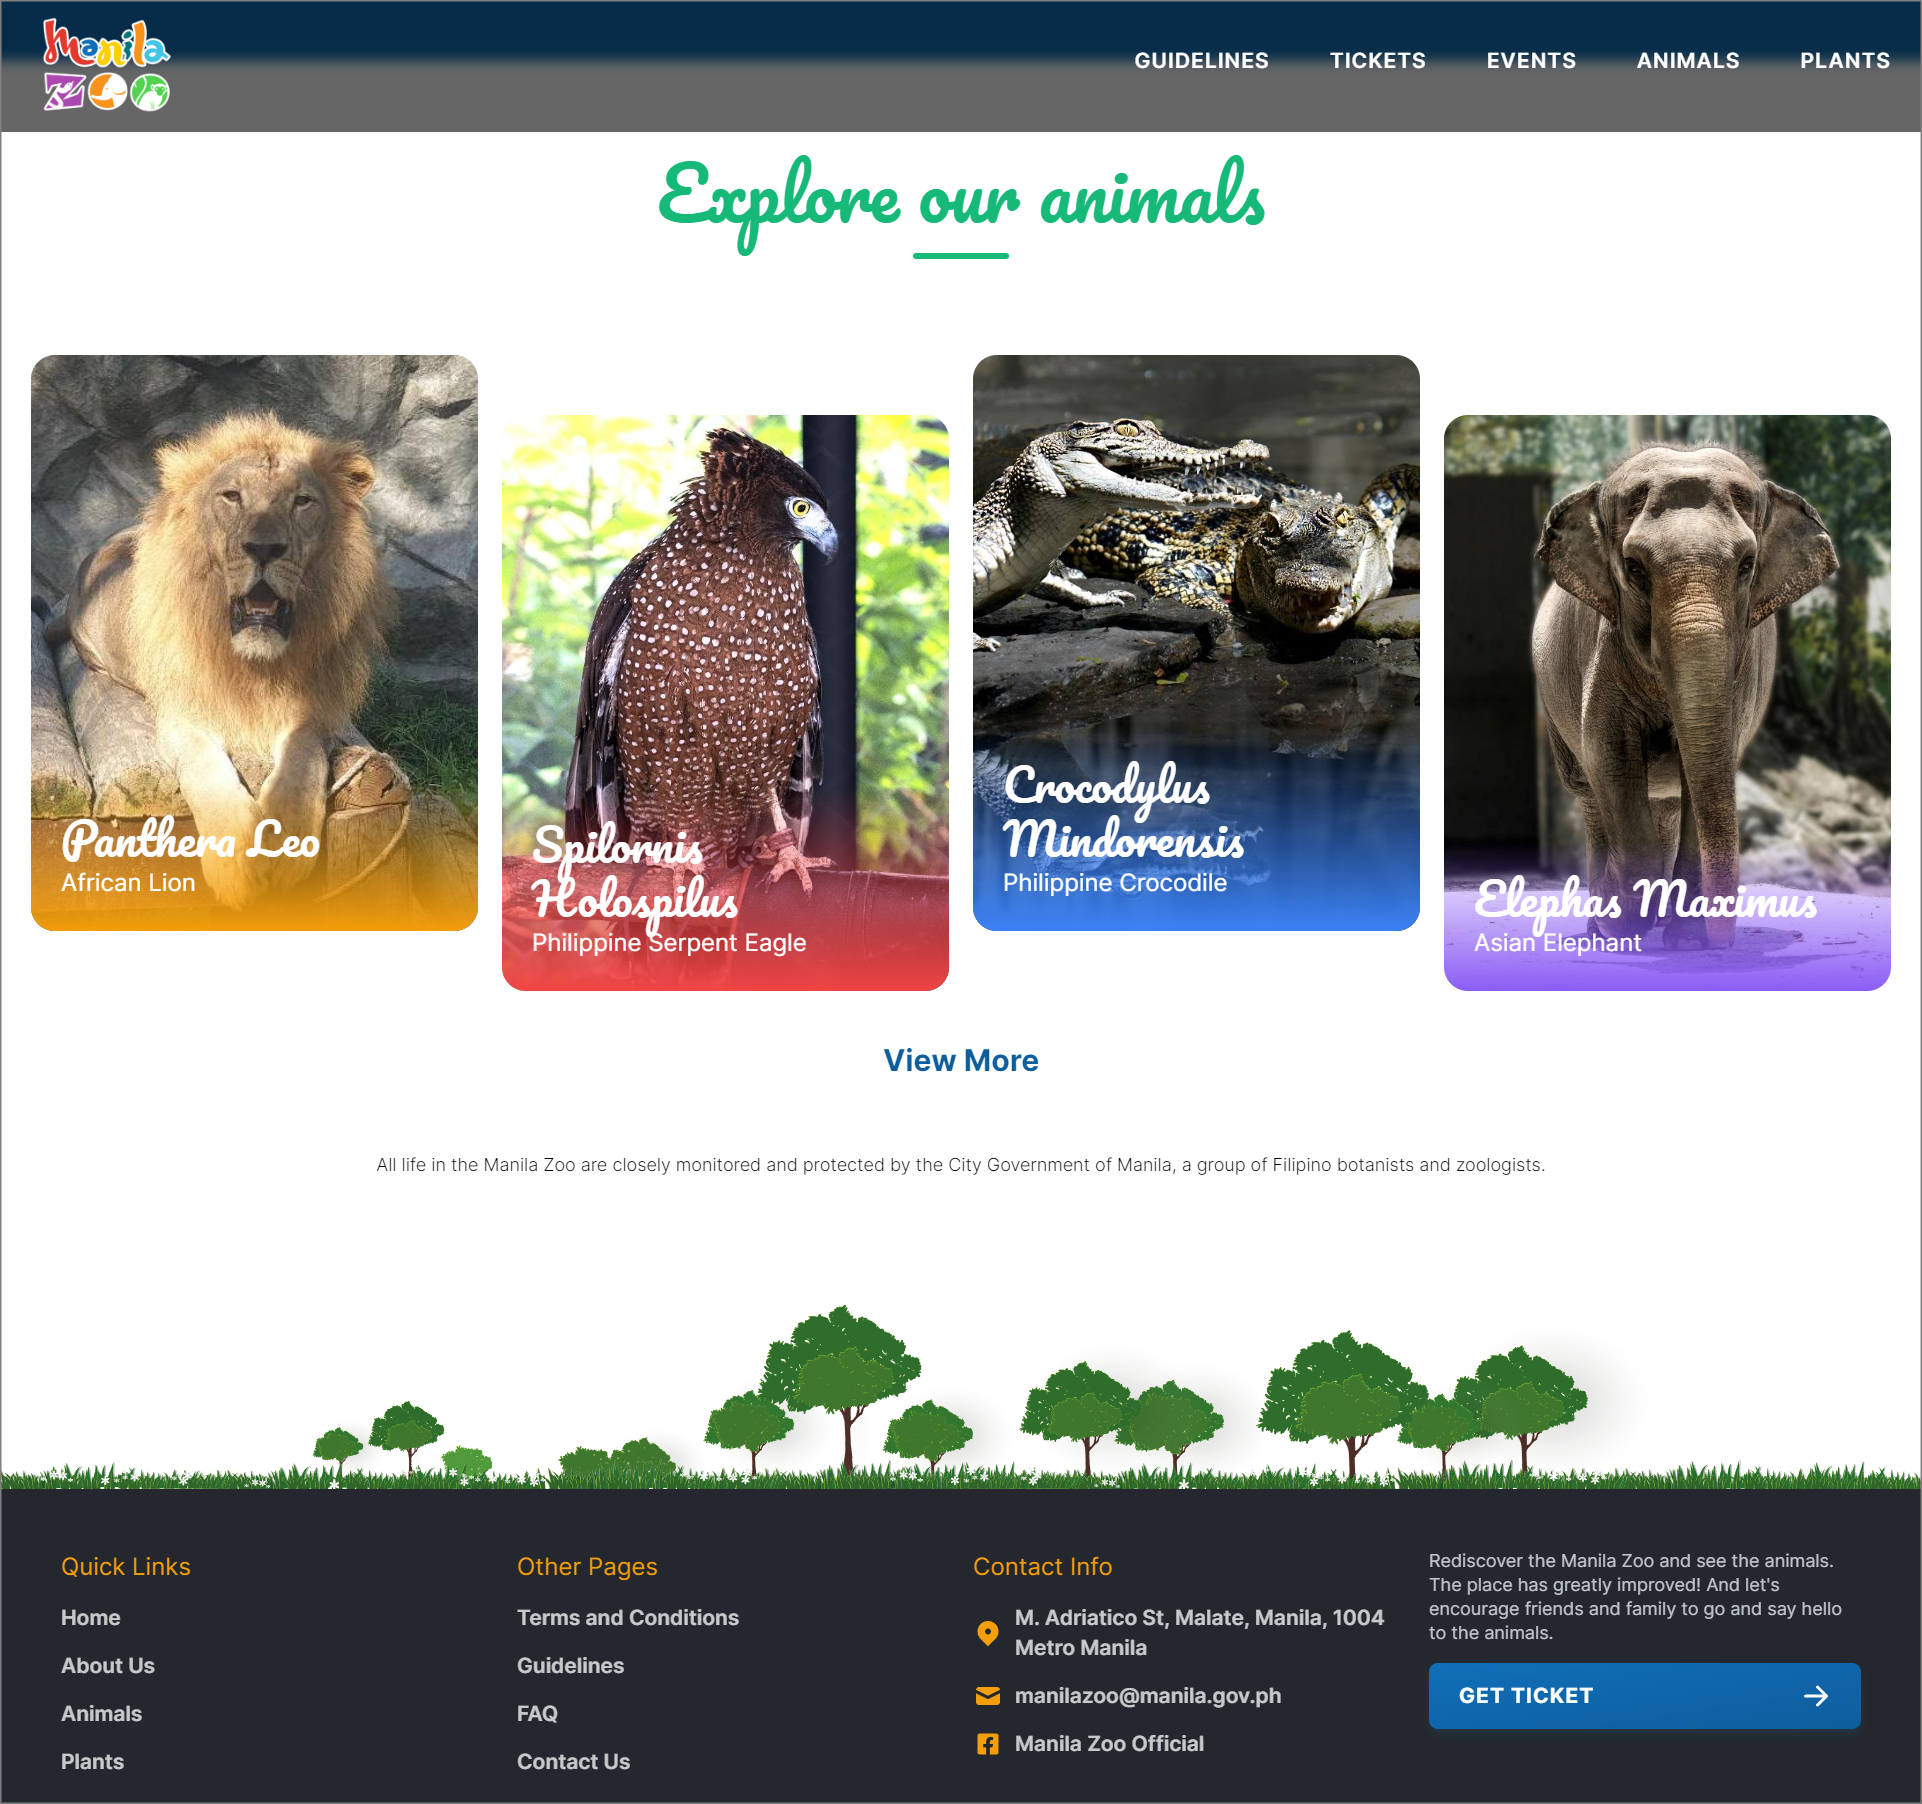Open the Events navigation item
Image resolution: width=1922 pixels, height=1804 pixels.
(1530, 61)
